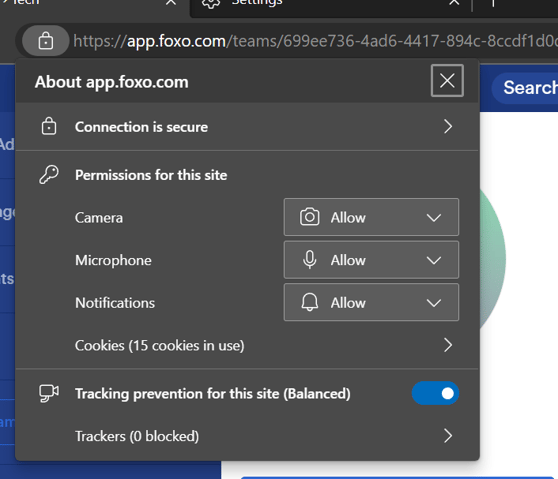Image resolution: width=558 pixels, height=479 pixels.
Task: Click the microphone icon in permission box
Action: coord(309,259)
